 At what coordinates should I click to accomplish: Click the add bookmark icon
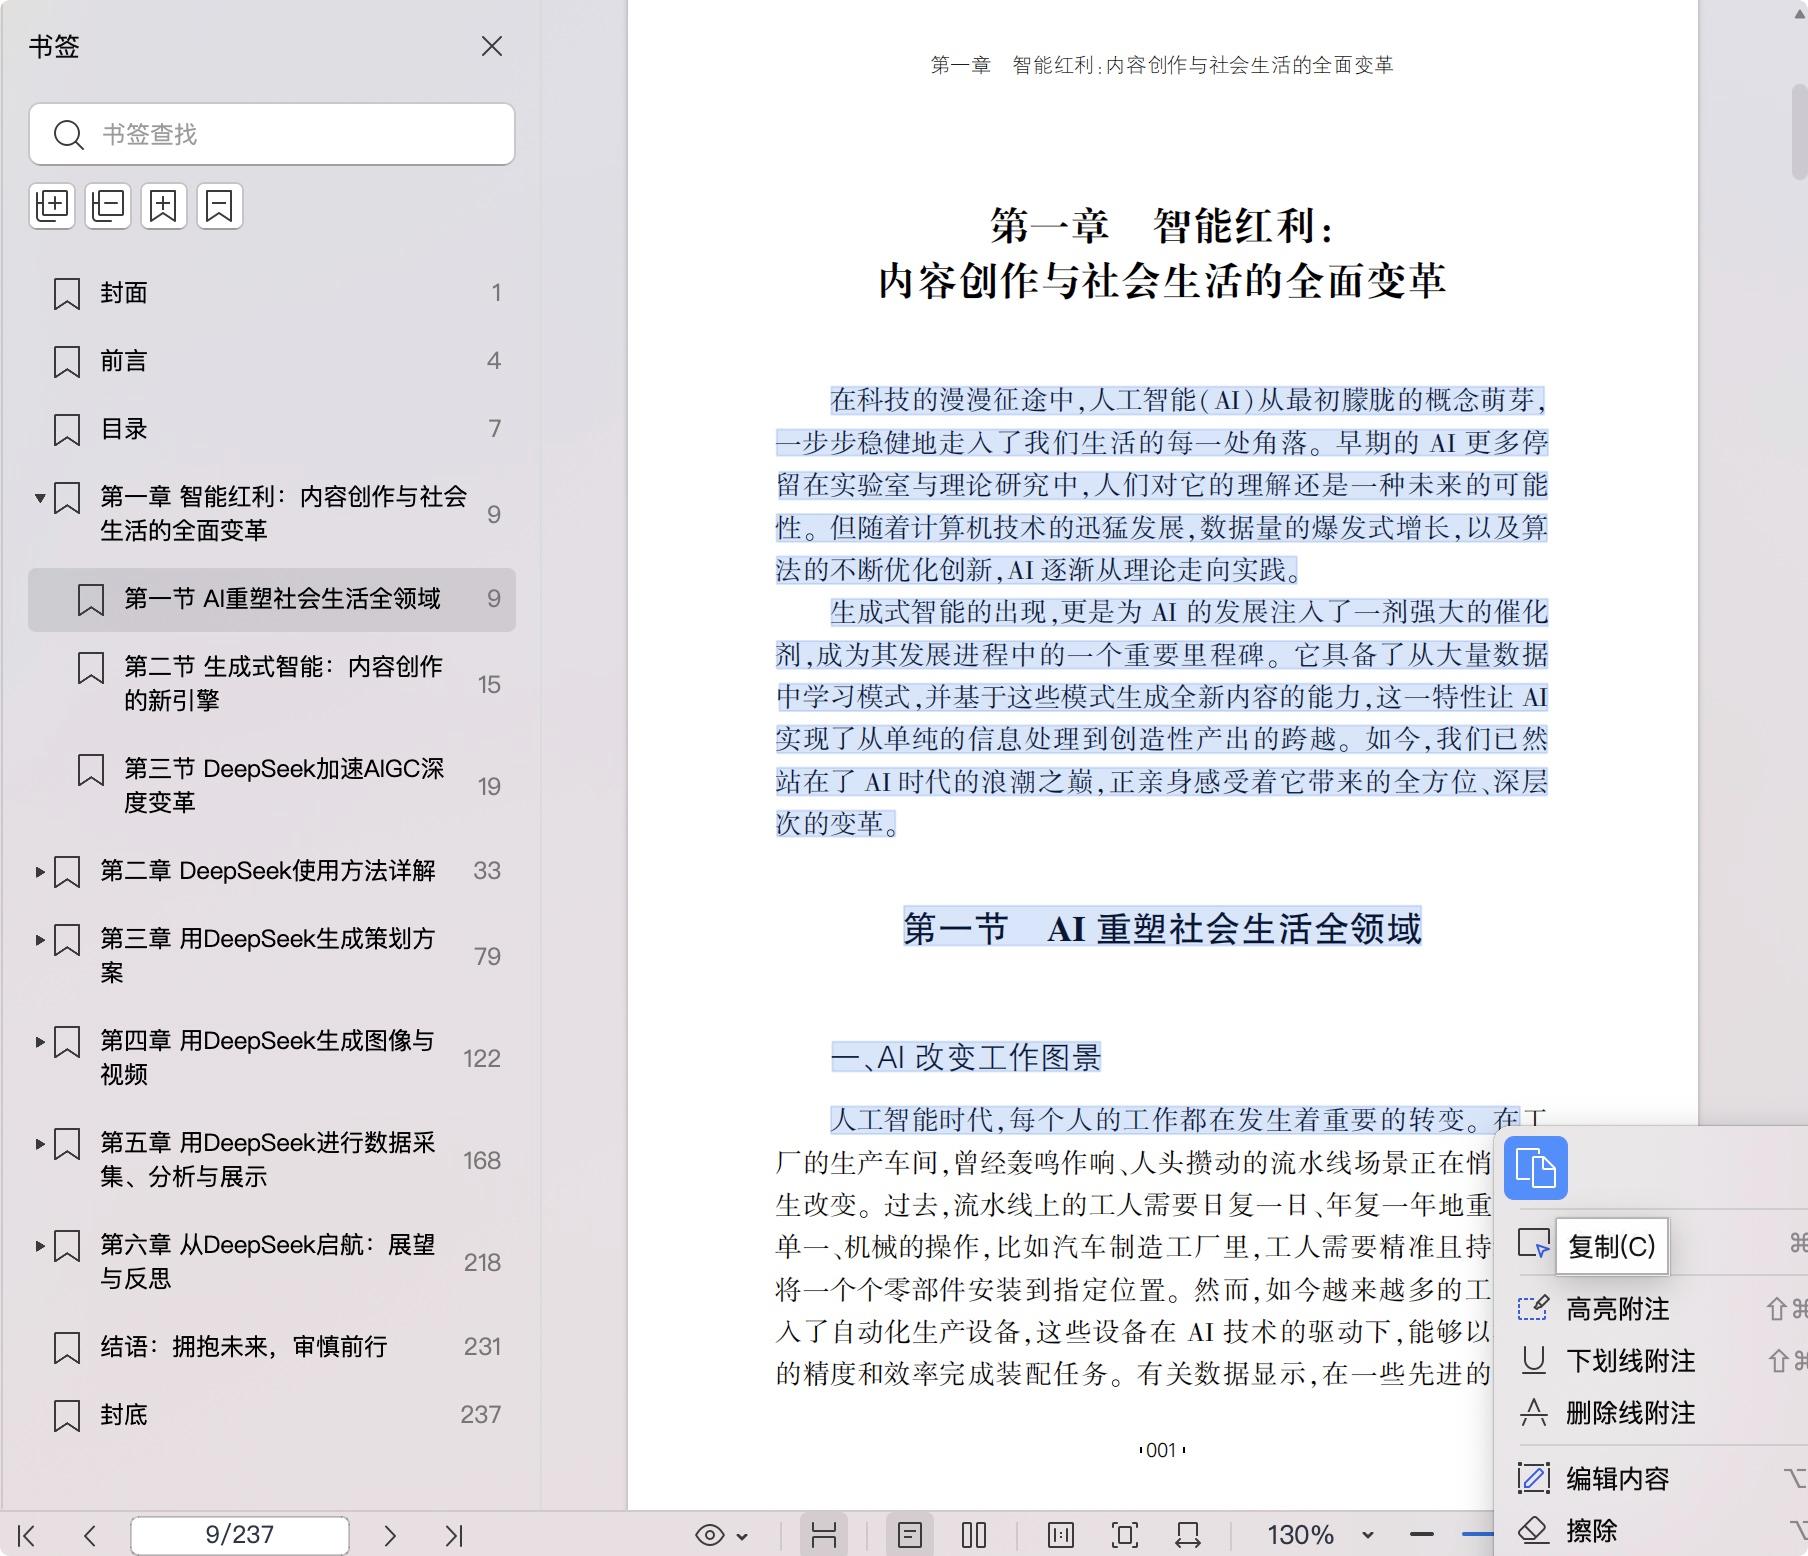point(164,206)
